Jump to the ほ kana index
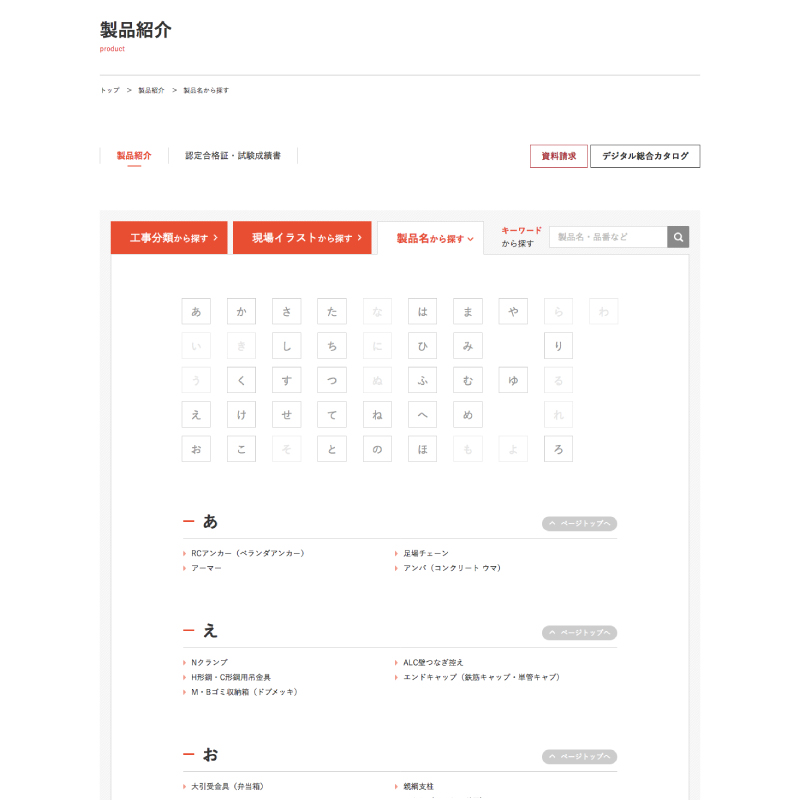Viewport: 800px width, 800px height. (422, 449)
